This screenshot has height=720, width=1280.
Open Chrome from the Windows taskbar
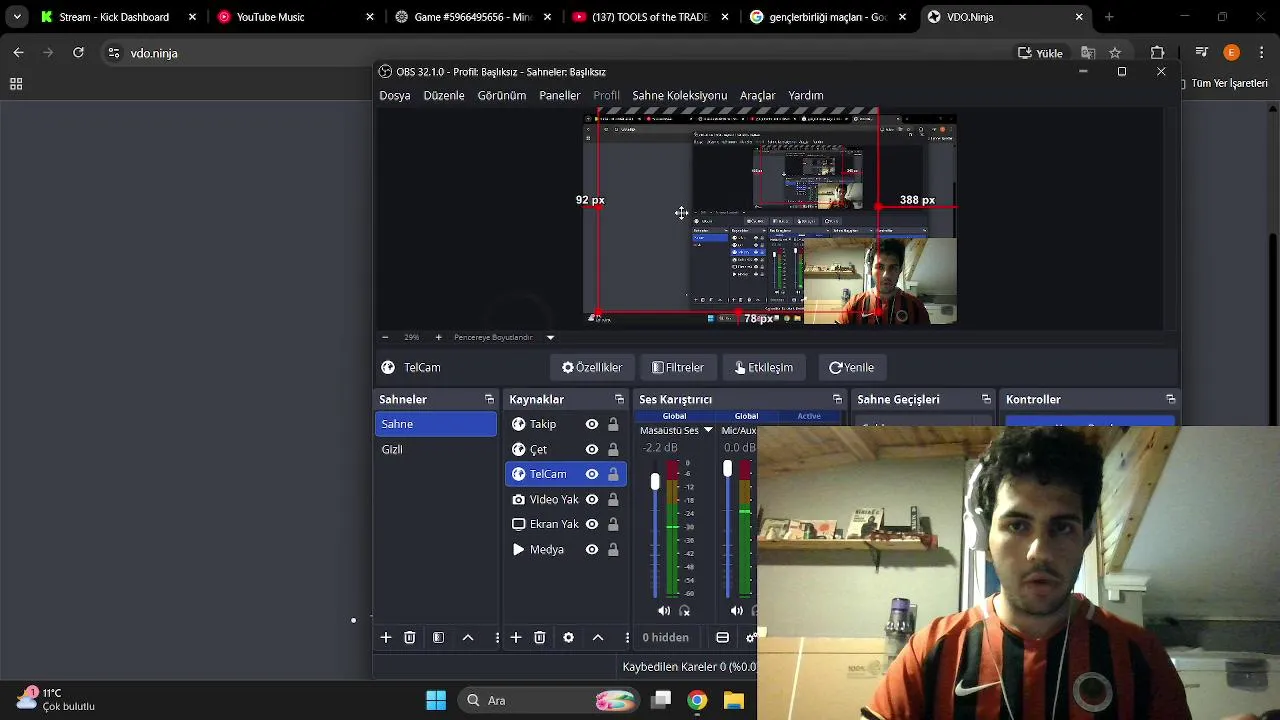tap(697, 700)
